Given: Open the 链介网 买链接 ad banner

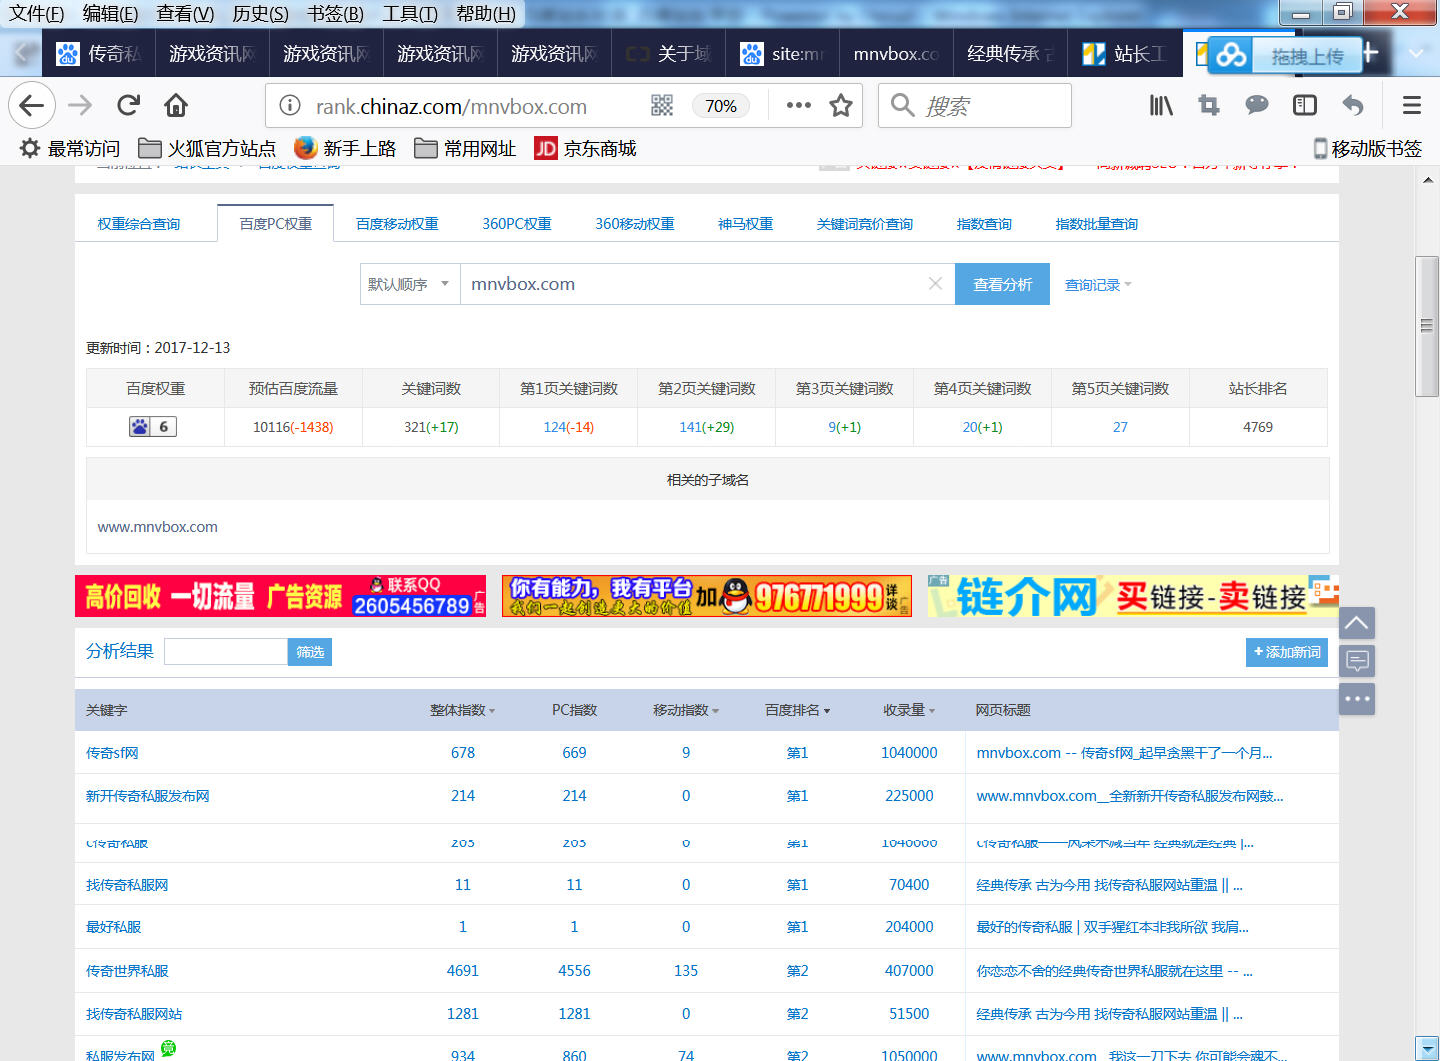Looking at the screenshot, I should [x=1133, y=596].
